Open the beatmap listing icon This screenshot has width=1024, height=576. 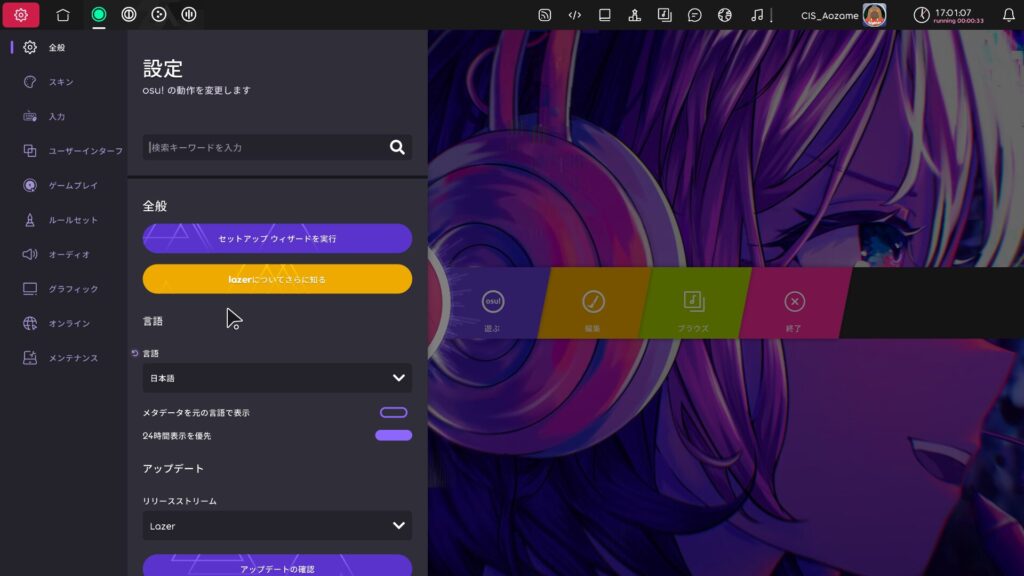coord(665,14)
